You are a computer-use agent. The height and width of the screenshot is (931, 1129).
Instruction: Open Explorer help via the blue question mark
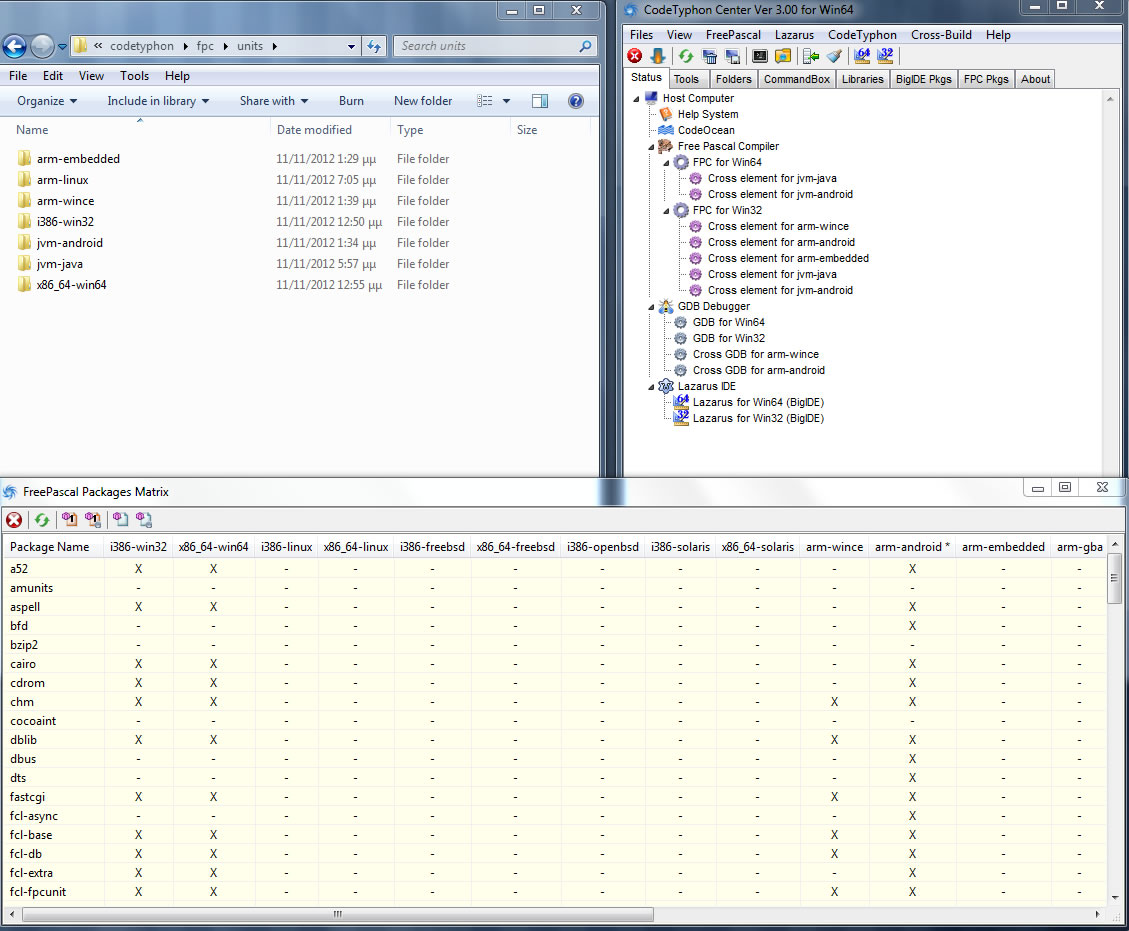(x=575, y=101)
